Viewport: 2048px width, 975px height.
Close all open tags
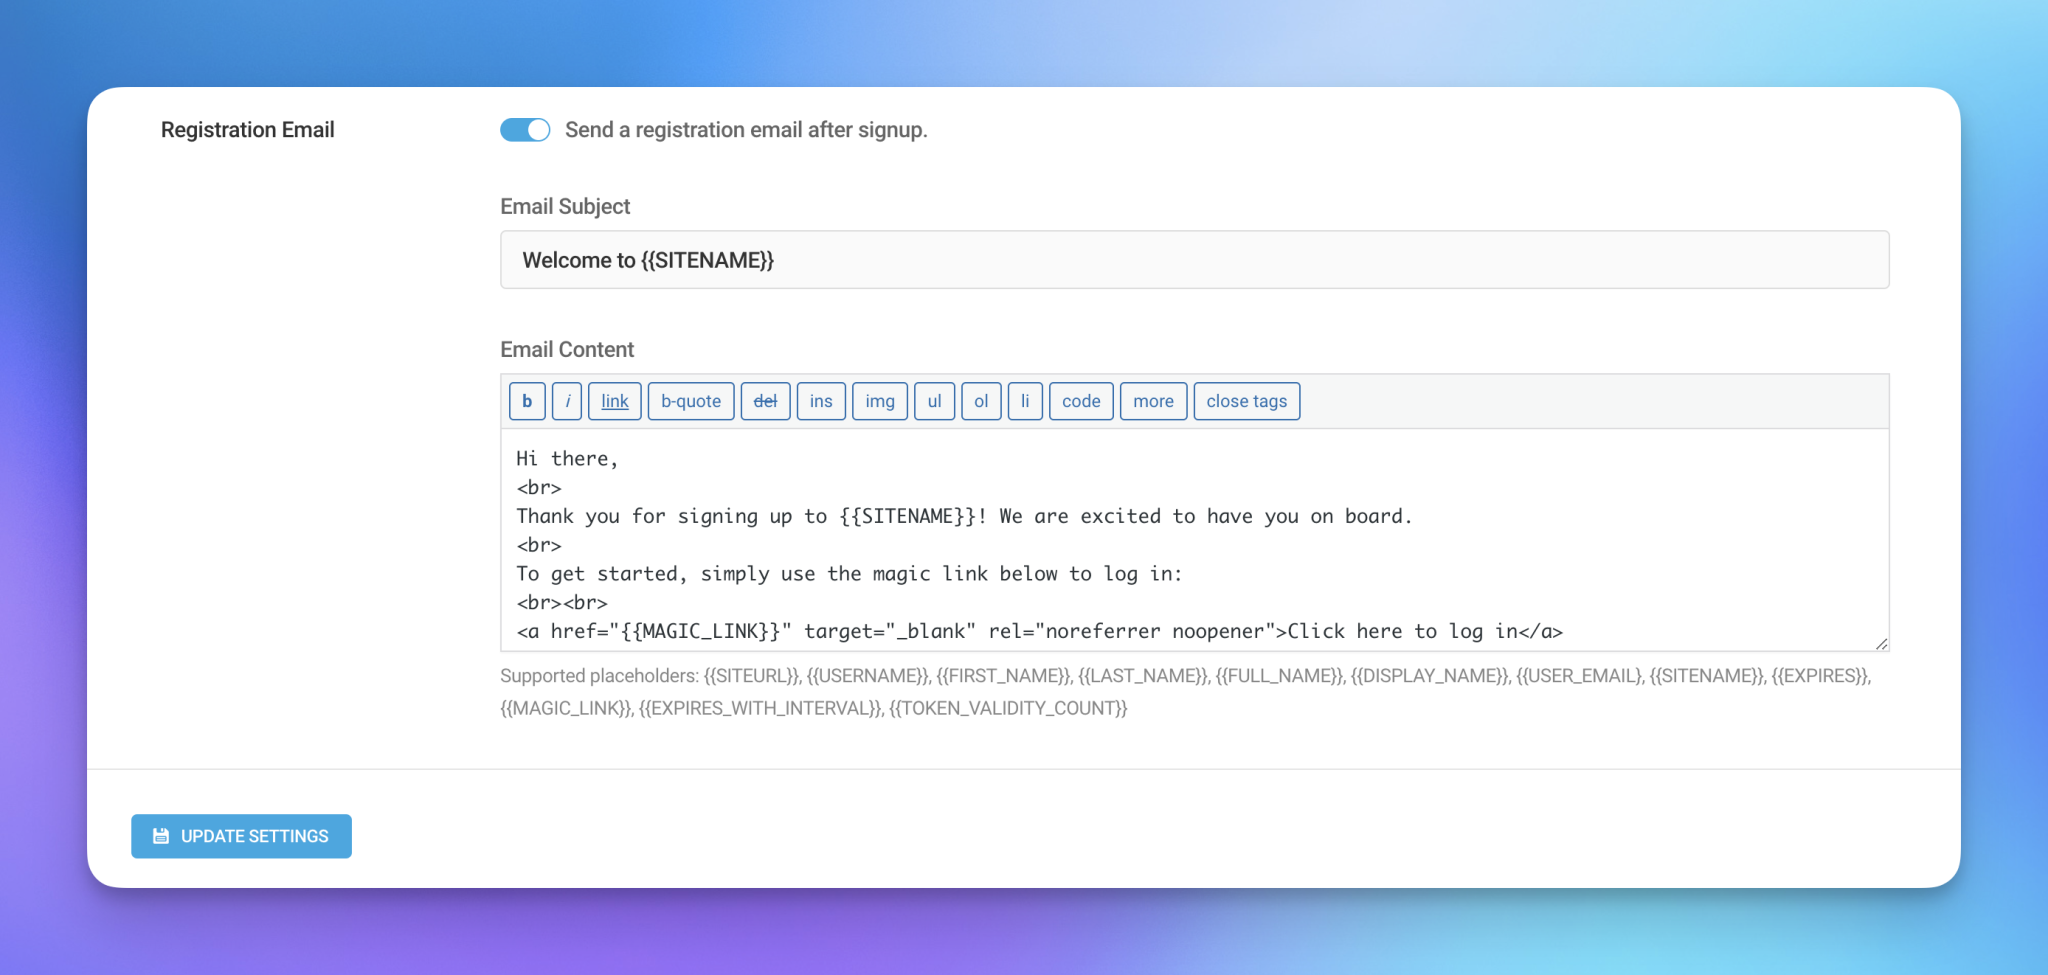click(1246, 401)
